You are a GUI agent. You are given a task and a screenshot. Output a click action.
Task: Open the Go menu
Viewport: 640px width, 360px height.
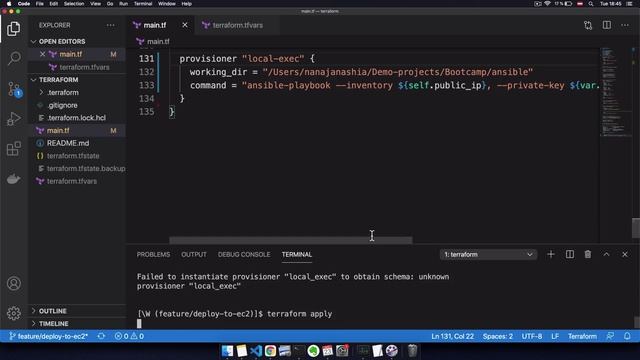click(110, 4)
